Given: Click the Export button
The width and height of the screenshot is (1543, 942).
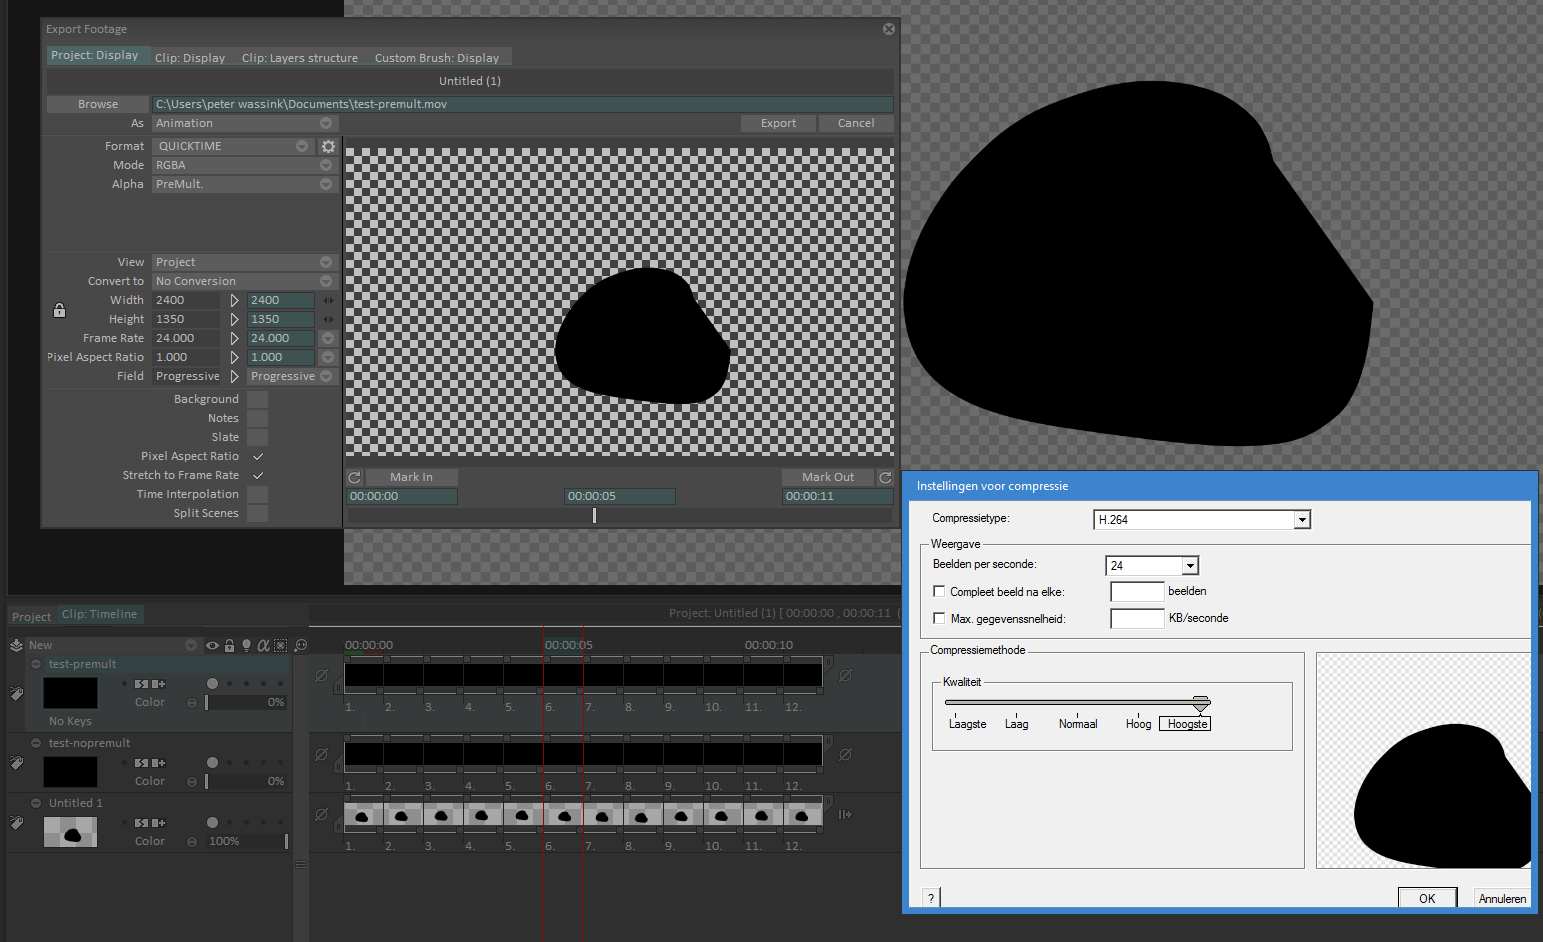Looking at the screenshot, I should tap(778, 123).
